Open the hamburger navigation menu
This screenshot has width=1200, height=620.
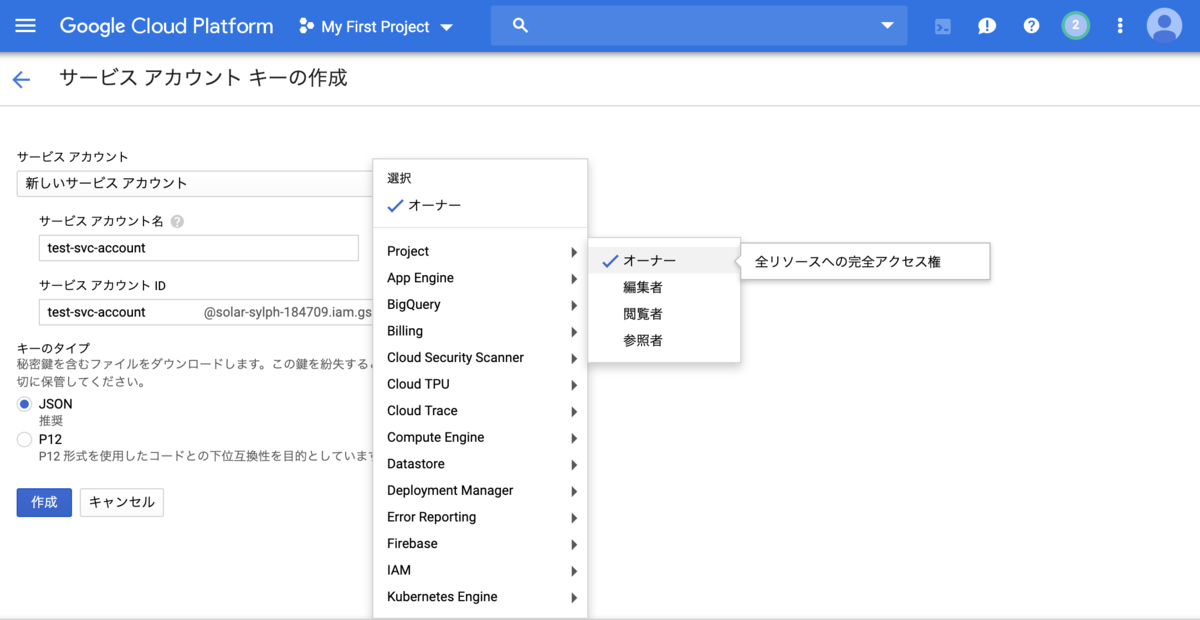point(25,26)
